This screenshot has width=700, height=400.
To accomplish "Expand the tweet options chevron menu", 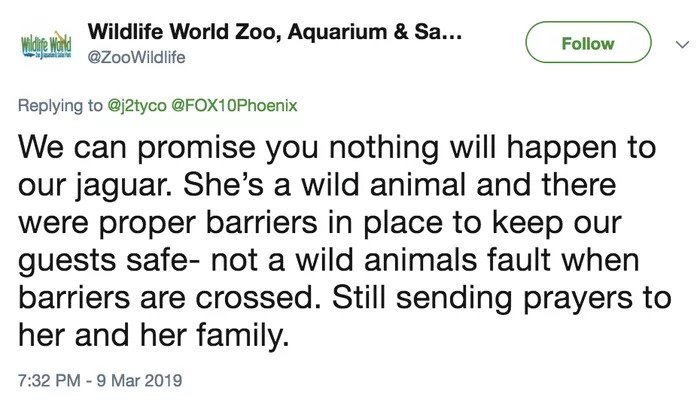I will [x=682, y=44].
